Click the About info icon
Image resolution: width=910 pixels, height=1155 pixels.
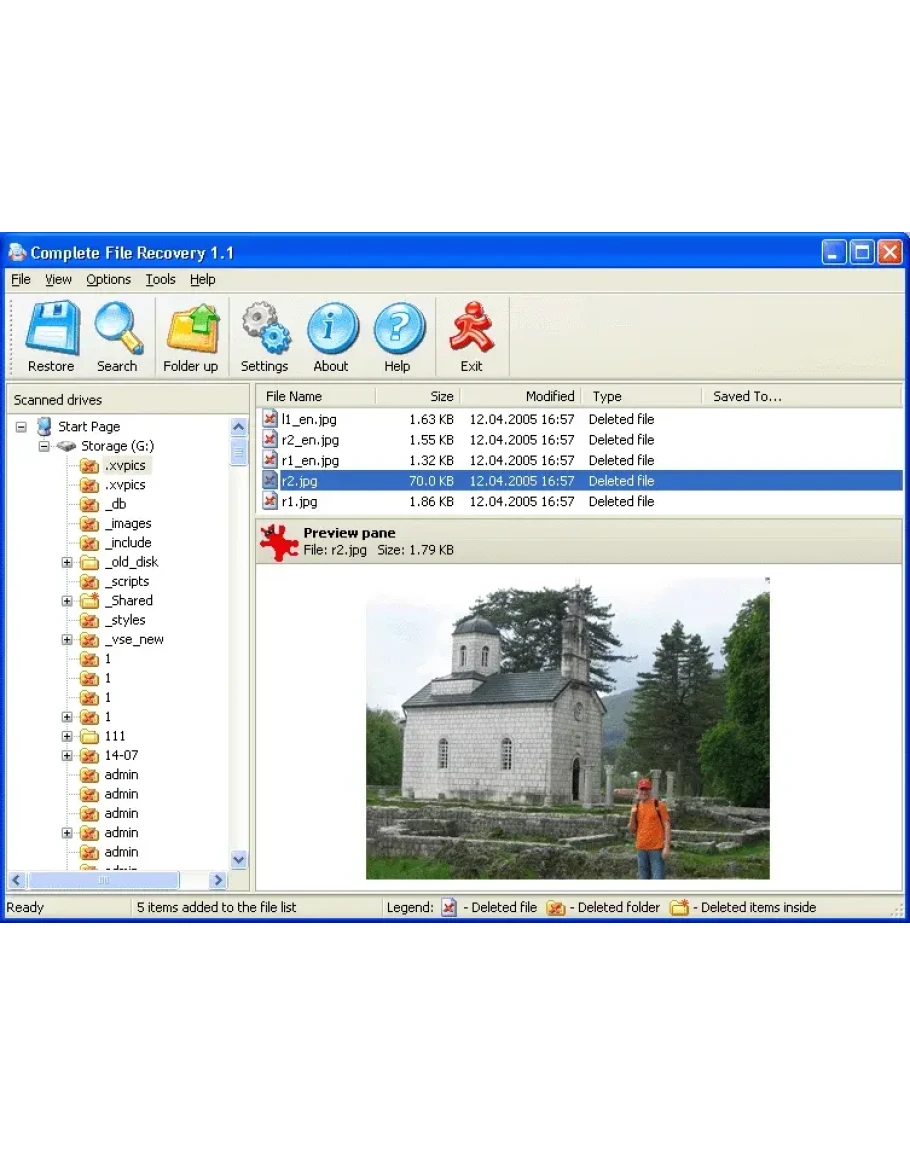[x=331, y=328]
